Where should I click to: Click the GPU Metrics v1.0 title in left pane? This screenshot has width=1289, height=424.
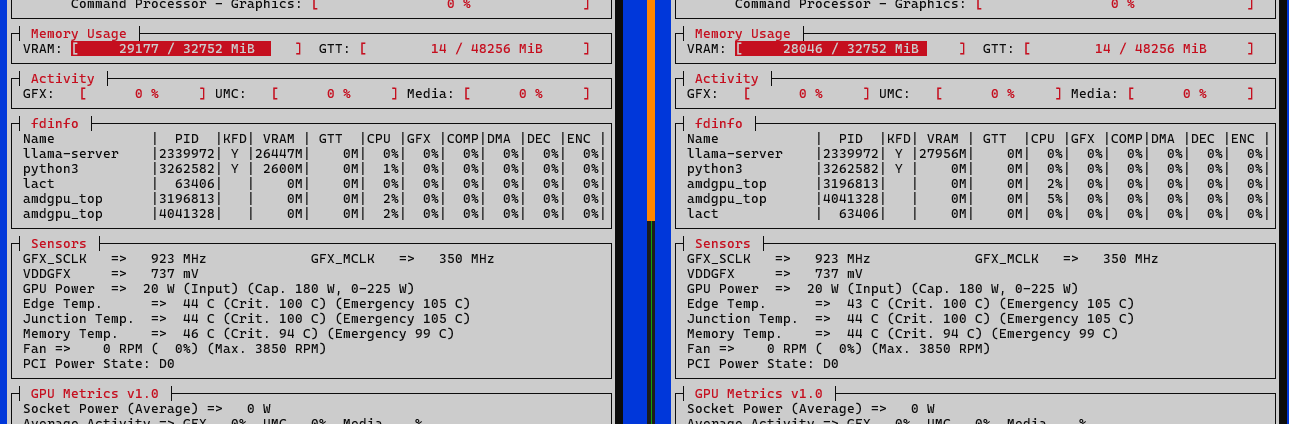pos(95,394)
